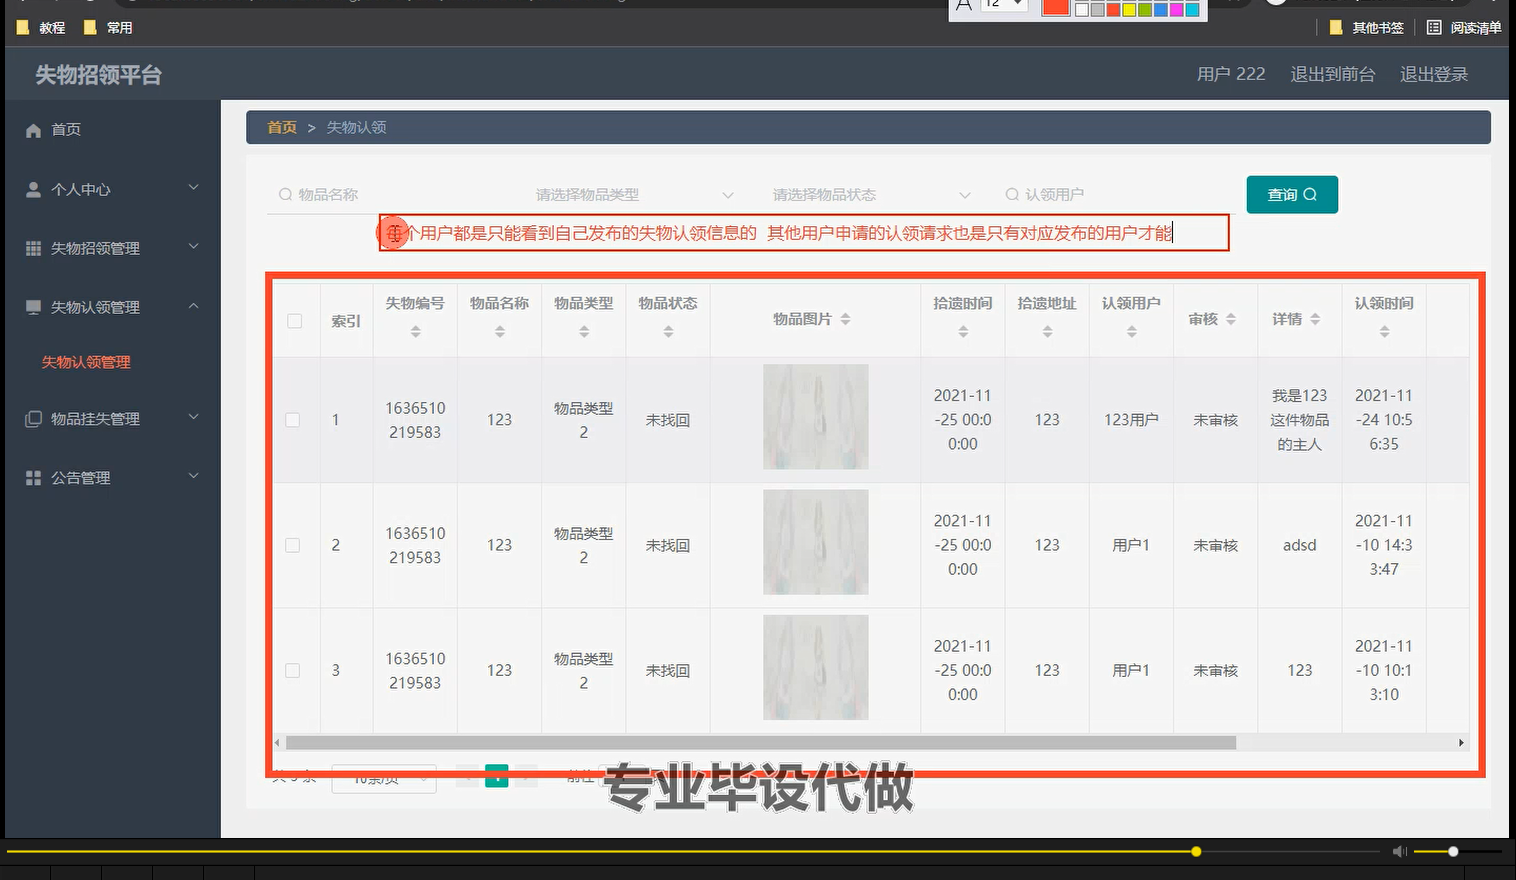Click the monitor icon beside 失物认领管理

tap(33, 307)
